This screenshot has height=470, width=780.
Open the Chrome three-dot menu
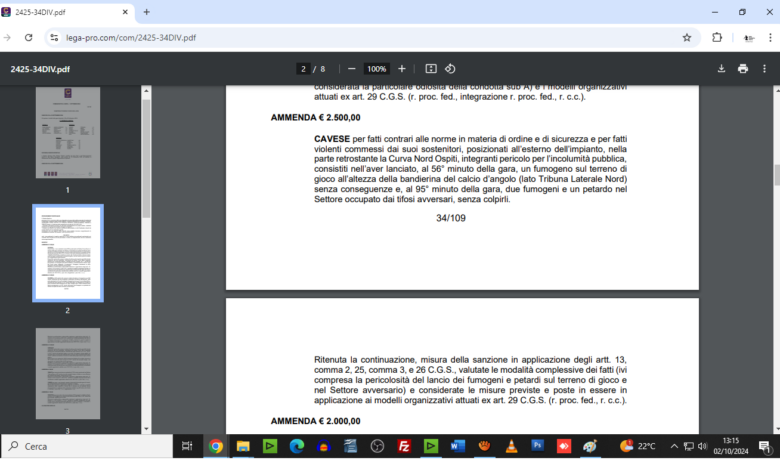click(770, 38)
